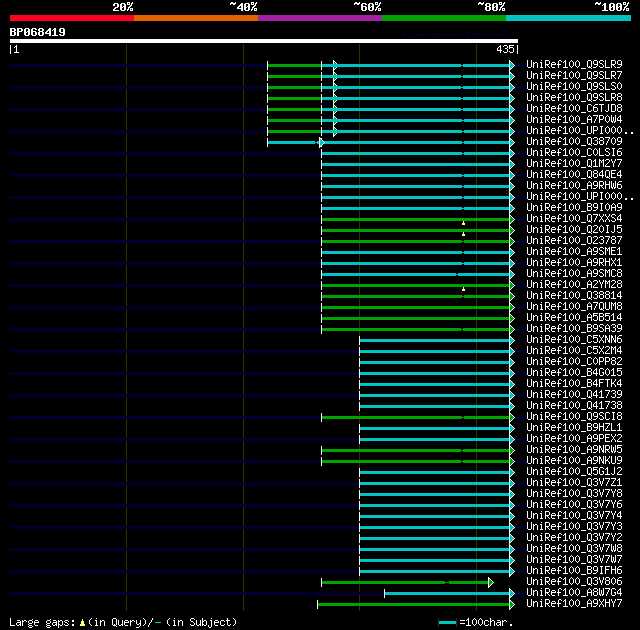Click the green ~80% legend segment
The image size is (640, 630).
tap(444, 18)
